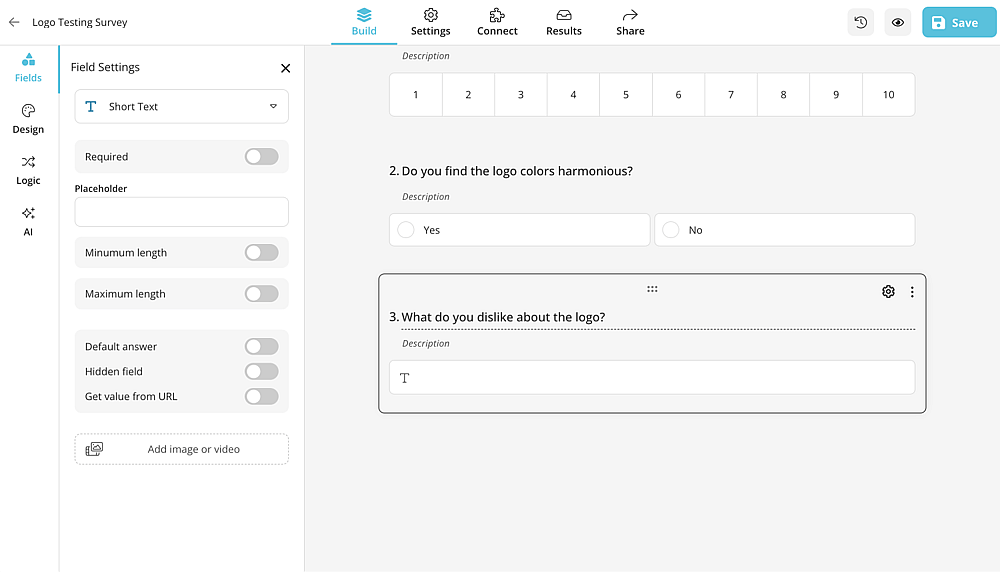
Task: Enable the Maximum length toggle
Action: 261,294
